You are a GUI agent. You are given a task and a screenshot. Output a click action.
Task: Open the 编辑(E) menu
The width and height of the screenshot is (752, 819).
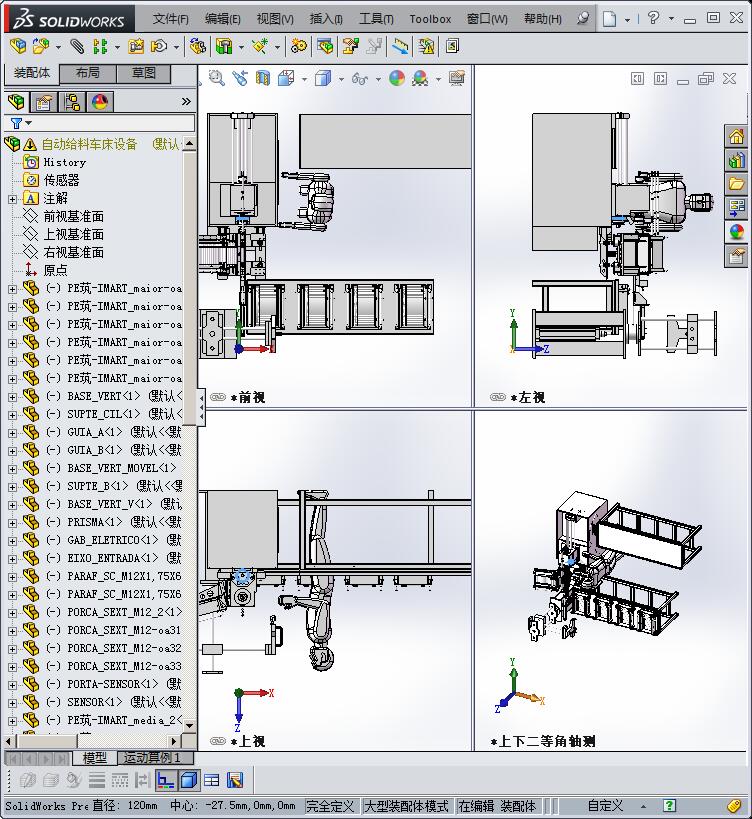(223, 19)
